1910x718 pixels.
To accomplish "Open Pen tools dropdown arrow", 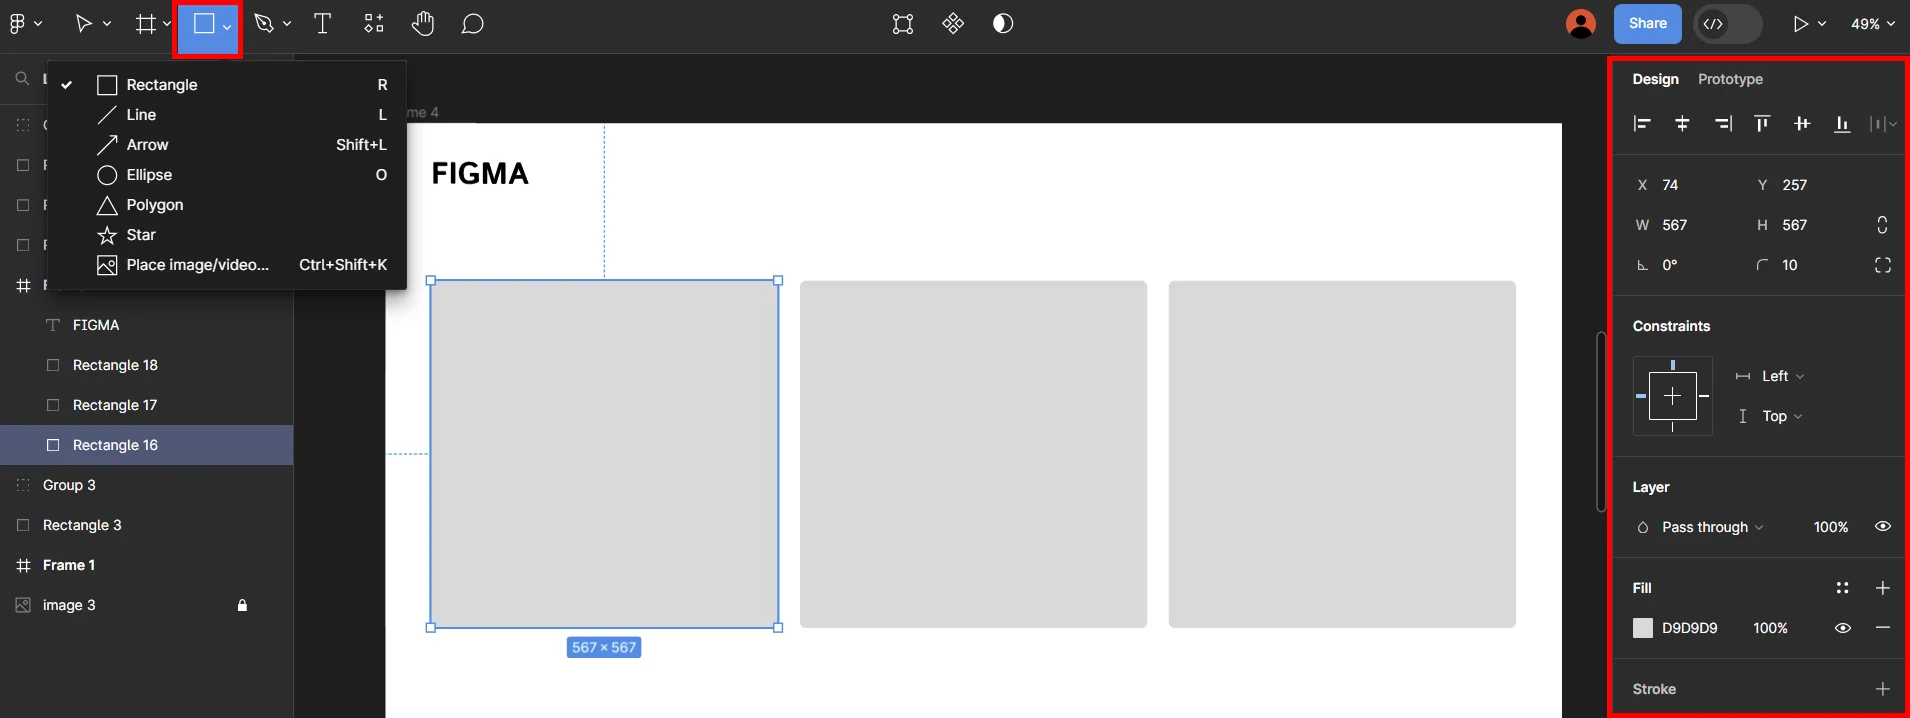I will [x=287, y=24].
